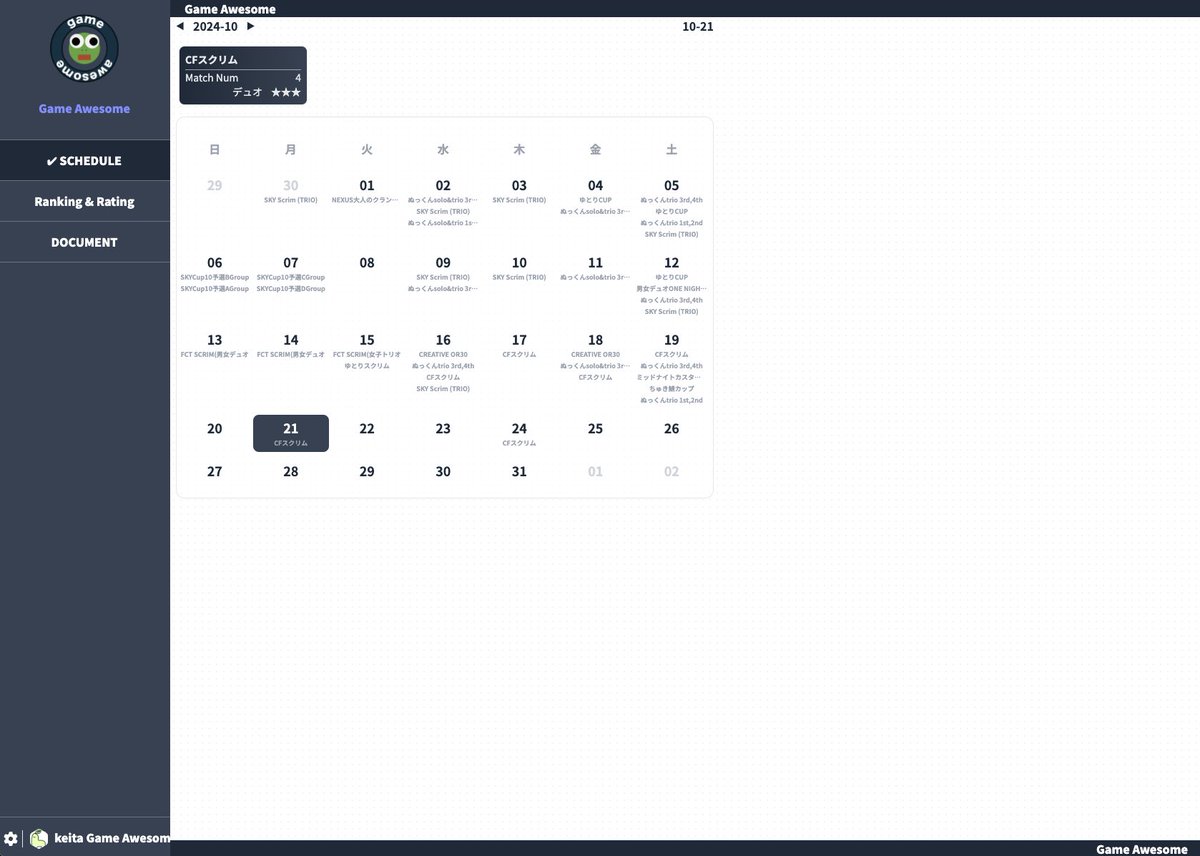Click SKY Scrim (TRIO) on day 10

(519, 277)
